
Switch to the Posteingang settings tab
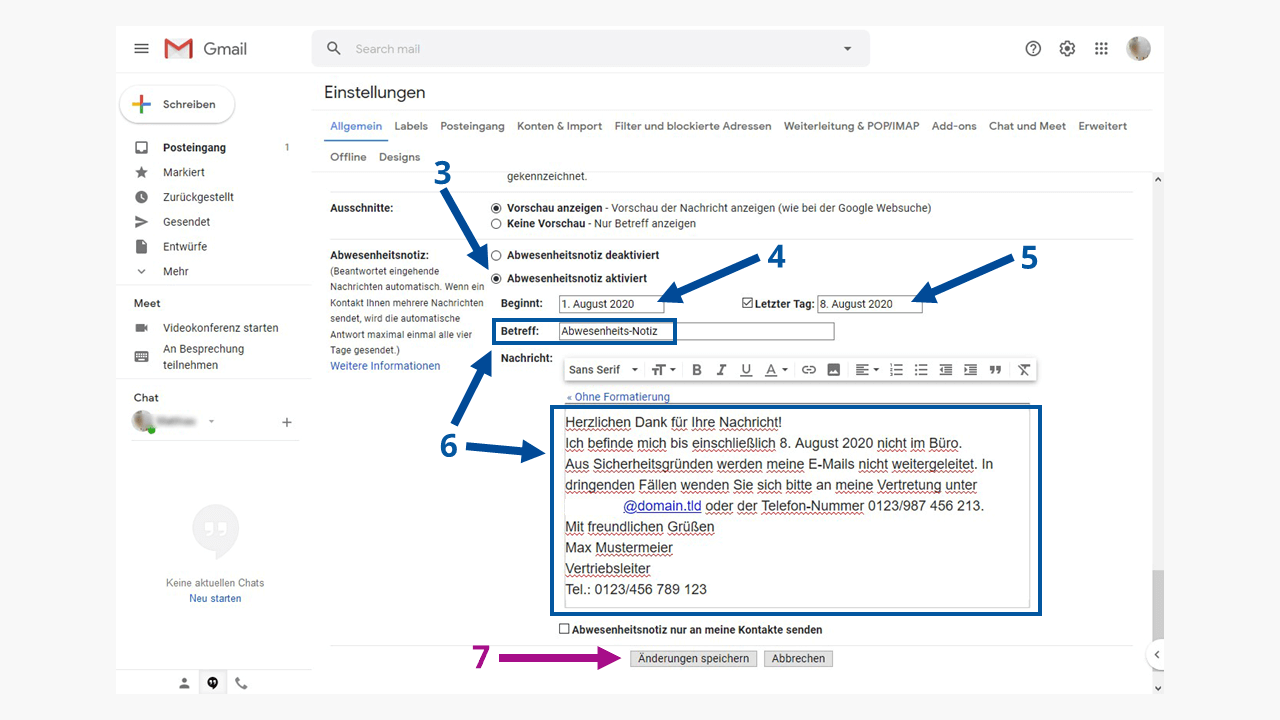click(x=473, y=127)
